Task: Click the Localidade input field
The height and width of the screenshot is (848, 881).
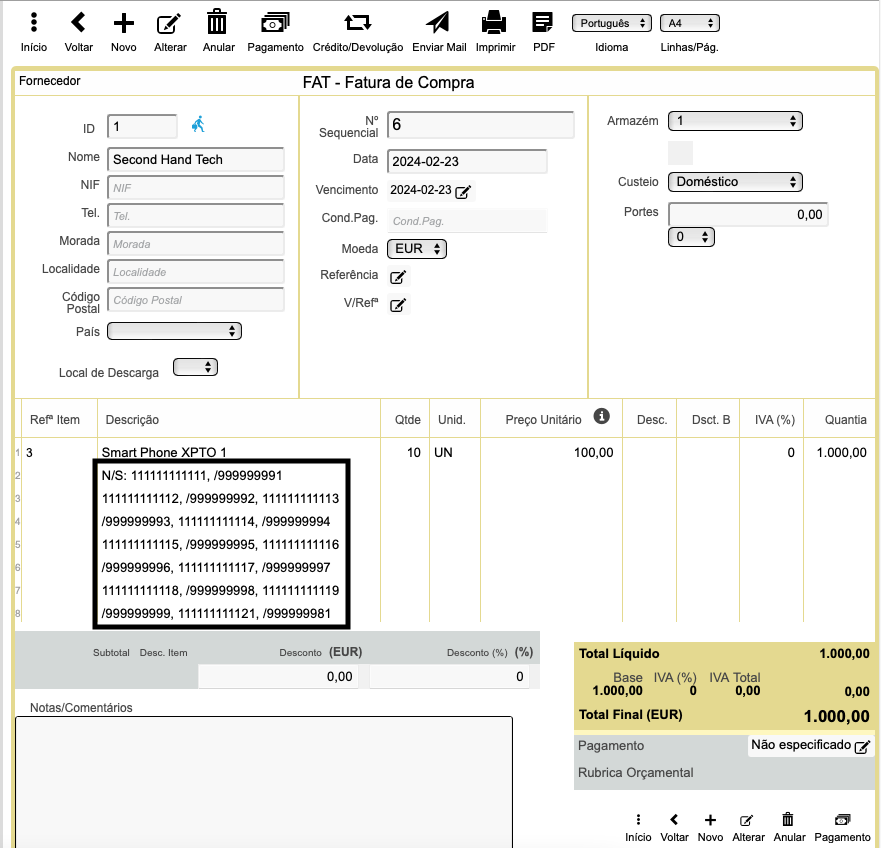Action: [x=196, y=272]
